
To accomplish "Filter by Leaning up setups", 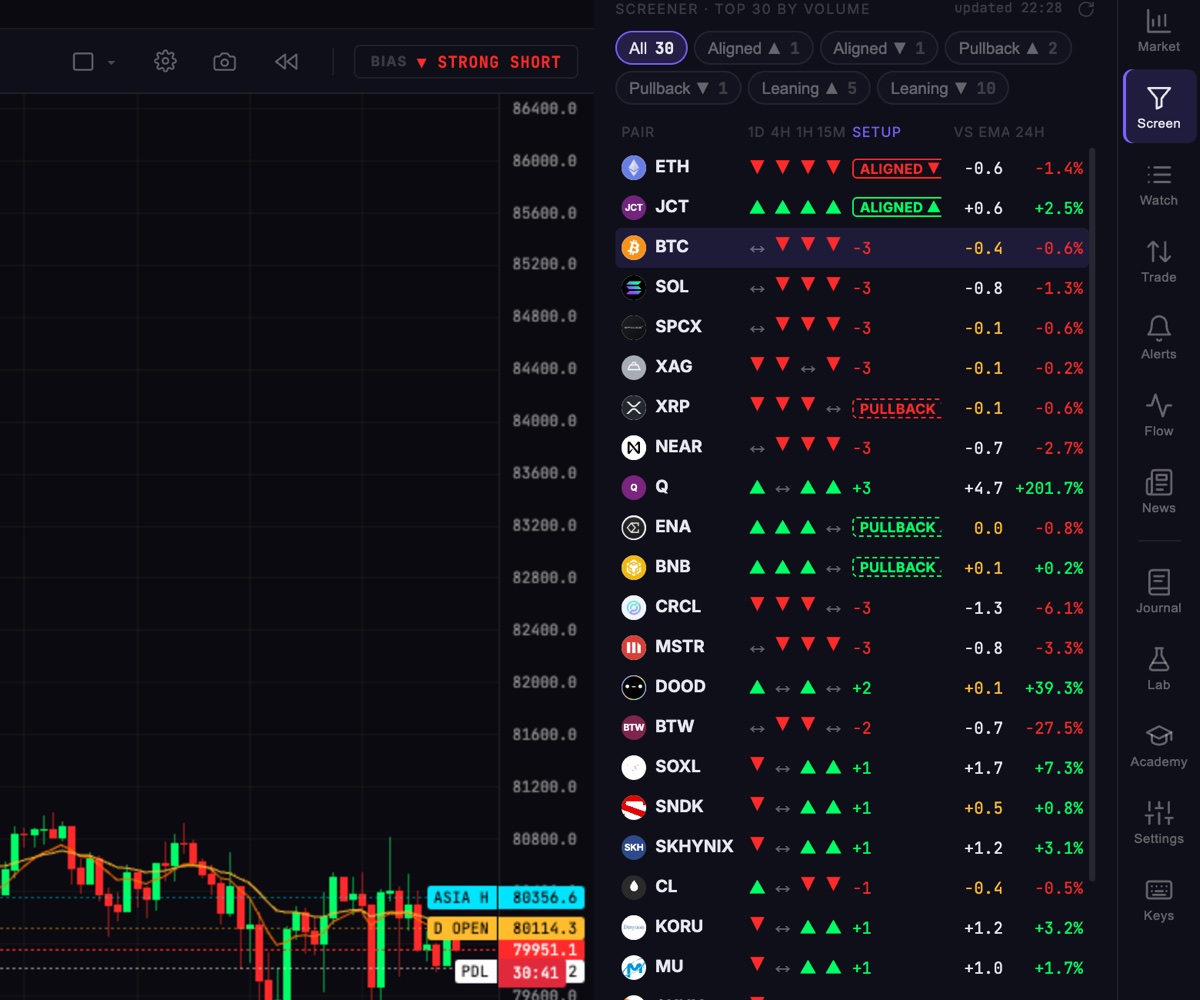I will (x=809, y=88).
